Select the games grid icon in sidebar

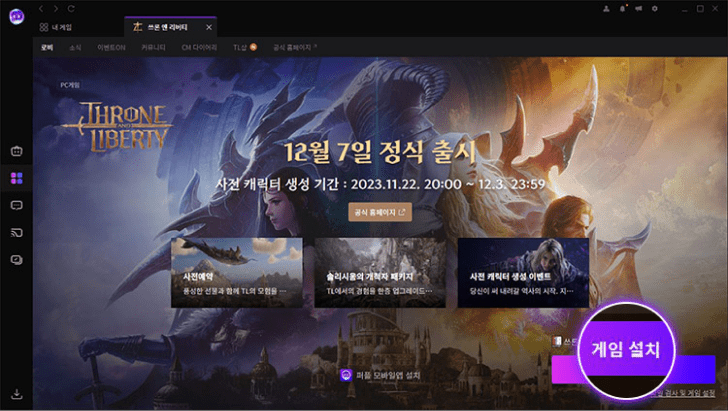click(17, 178)
